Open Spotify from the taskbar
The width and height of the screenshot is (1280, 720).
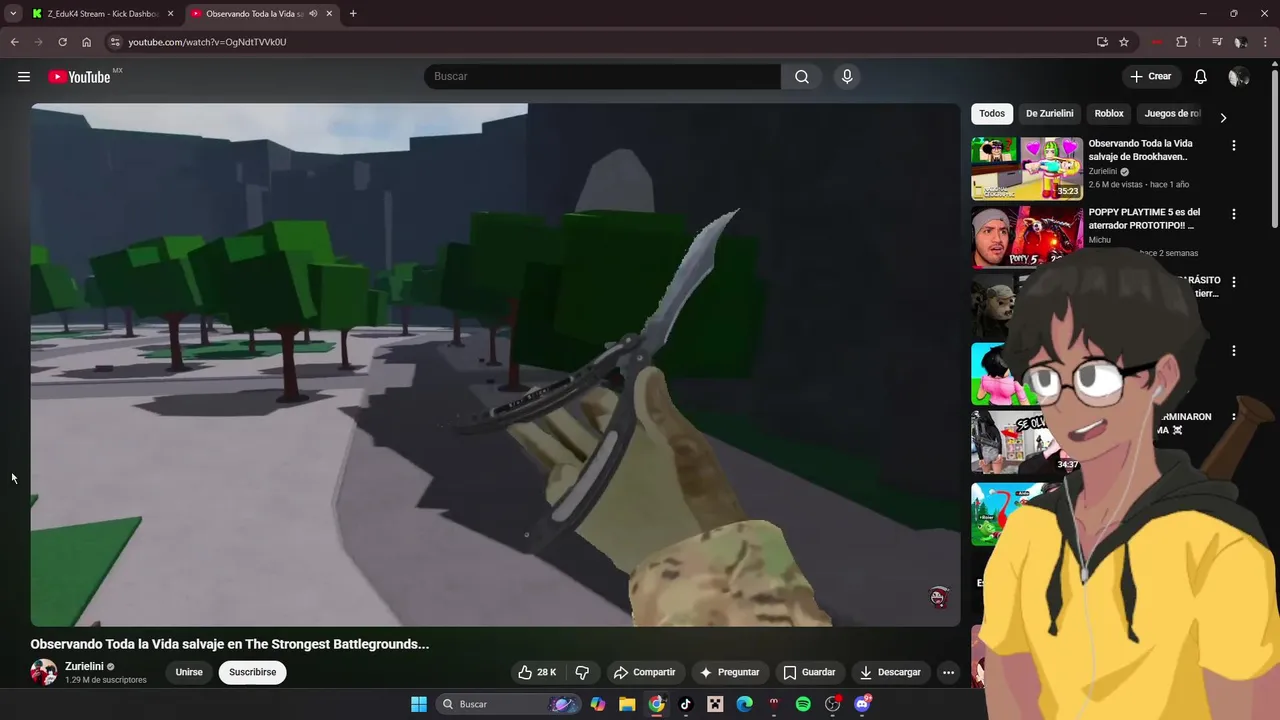[x=803, y=704]
